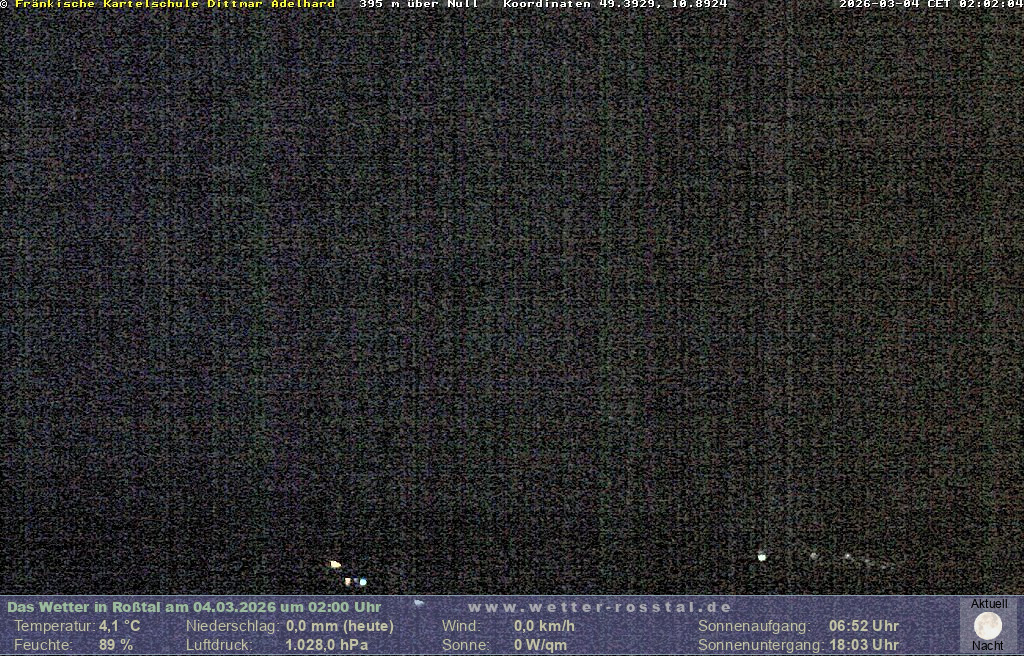1024x656 pixels.
Task: Click the moon icon under Aktuell
Action: (x=987, y=626)
